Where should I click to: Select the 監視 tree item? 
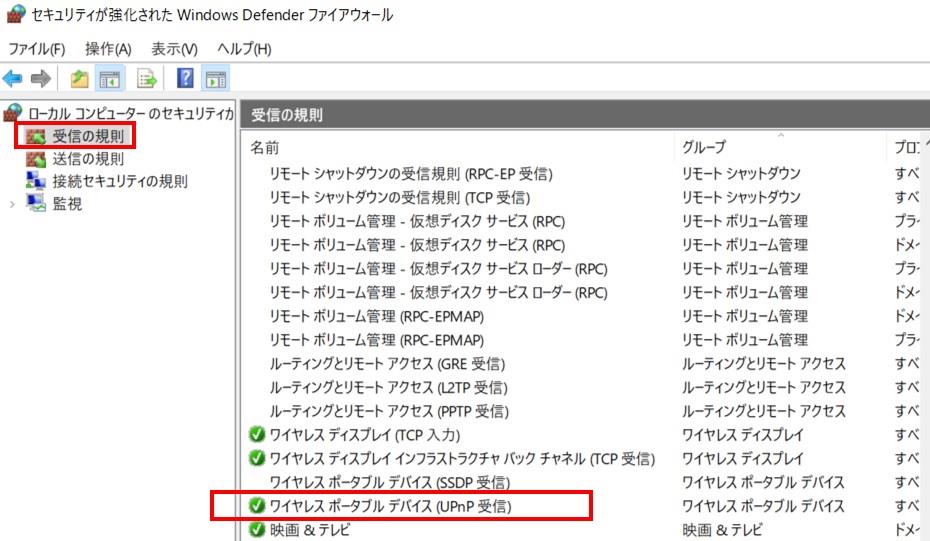pos(67,203)
